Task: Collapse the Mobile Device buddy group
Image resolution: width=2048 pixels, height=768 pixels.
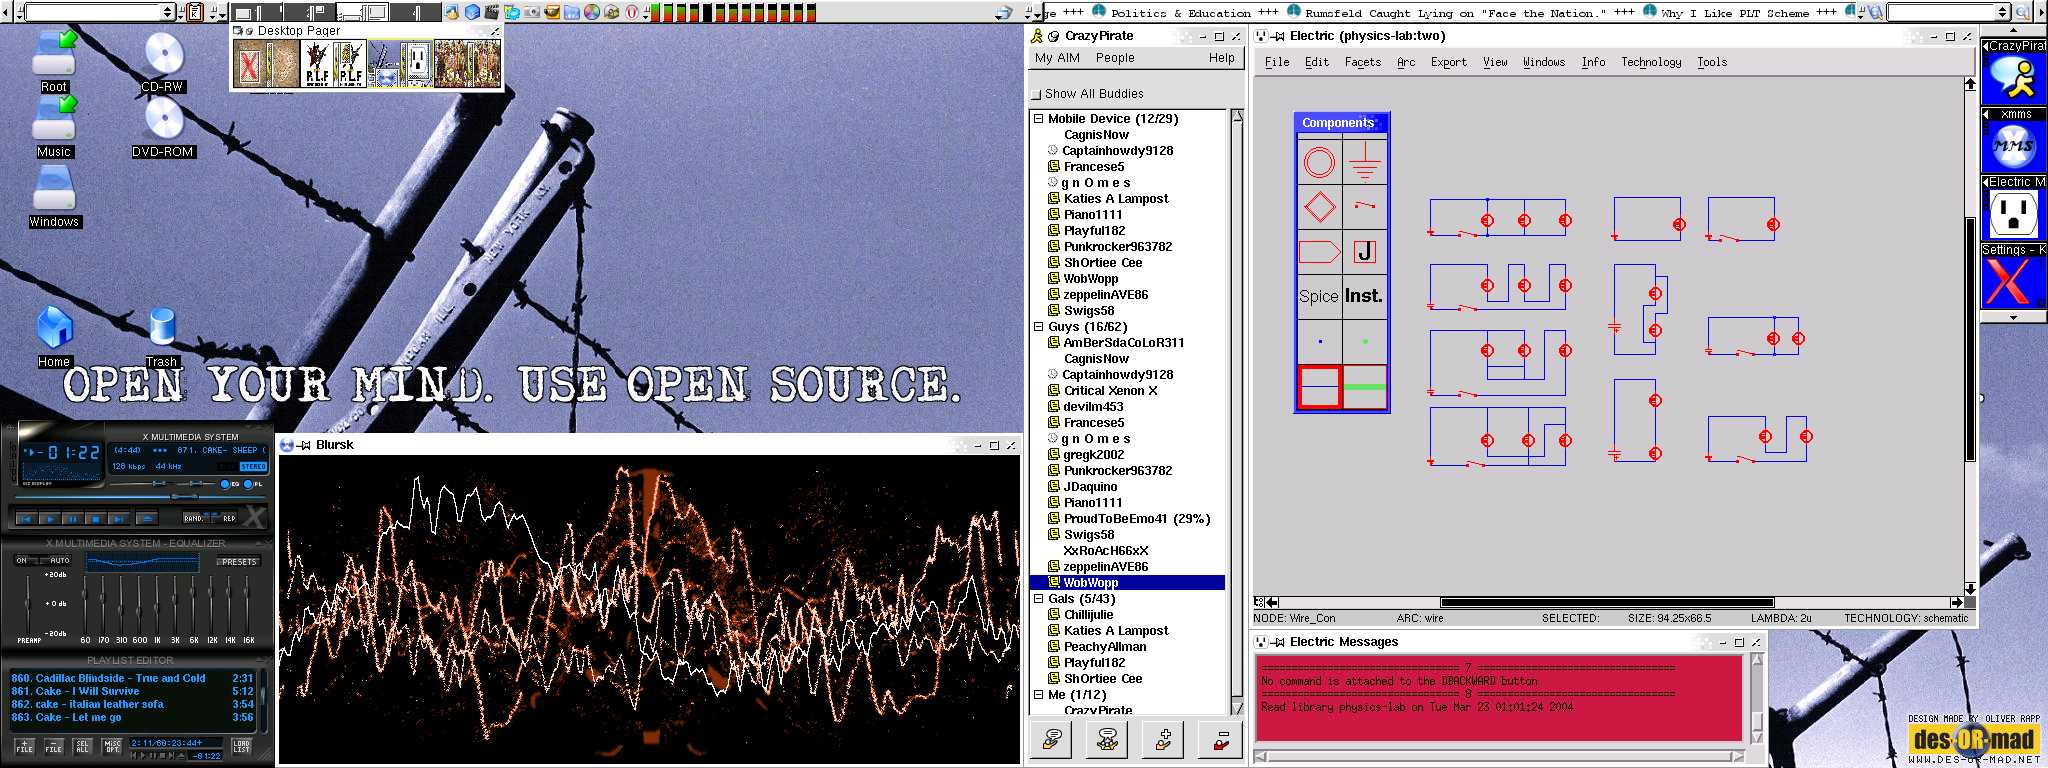Action: (x=1038, y=119)
